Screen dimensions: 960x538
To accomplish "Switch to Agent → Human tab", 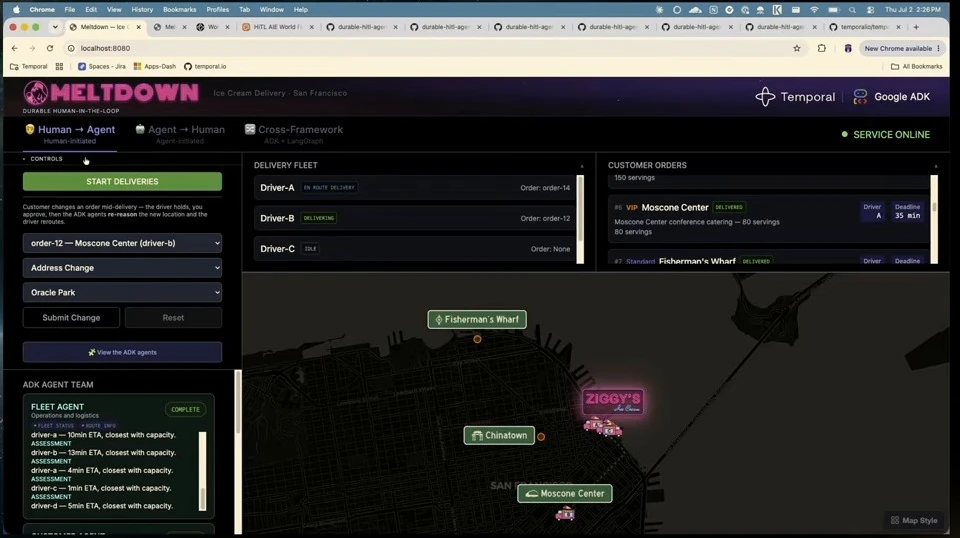I will click(179, 134).
